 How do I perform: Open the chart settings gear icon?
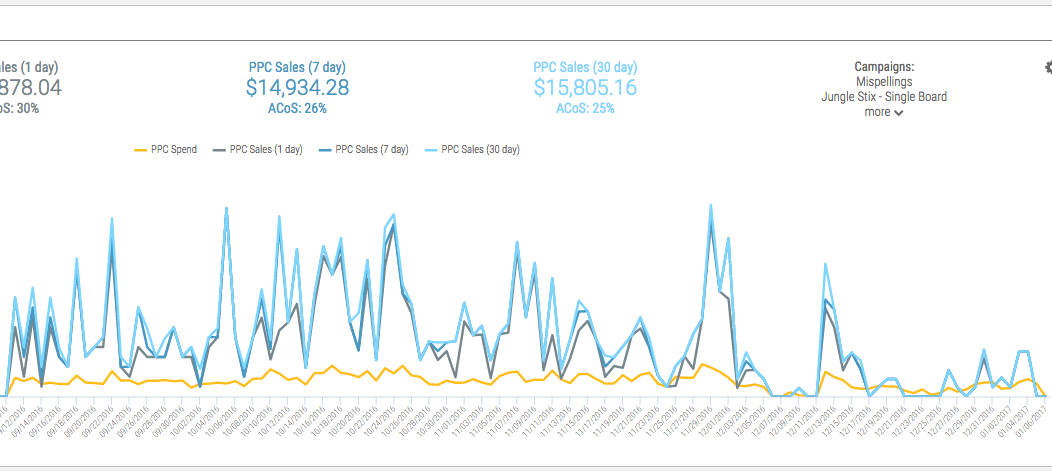(x=1049, y=67)
